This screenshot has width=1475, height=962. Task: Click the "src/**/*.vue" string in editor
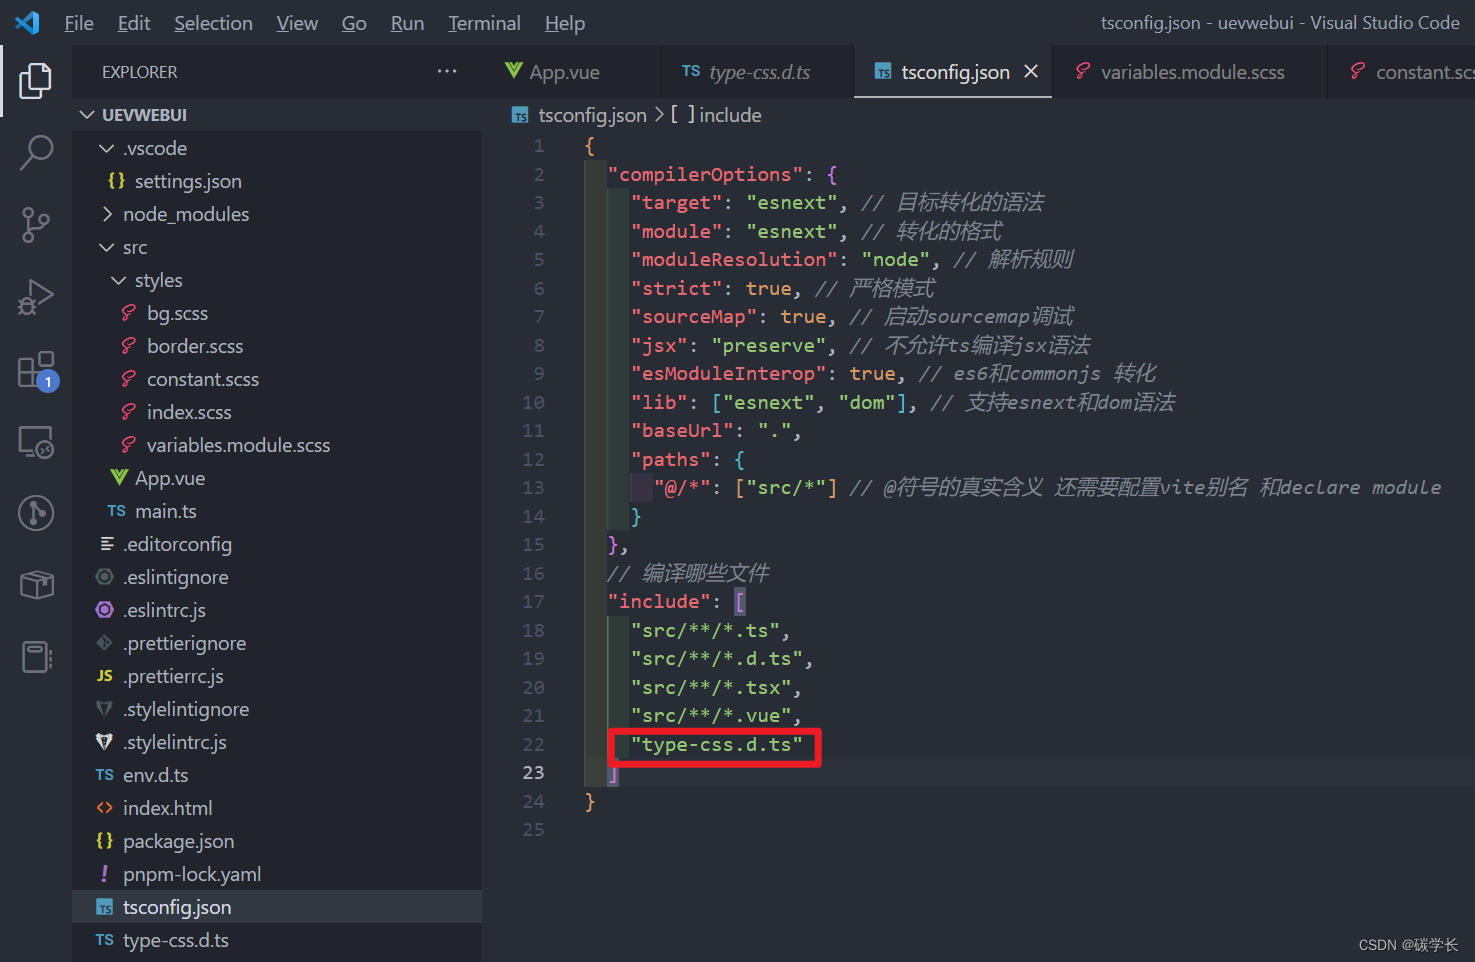tap(711, 715)
